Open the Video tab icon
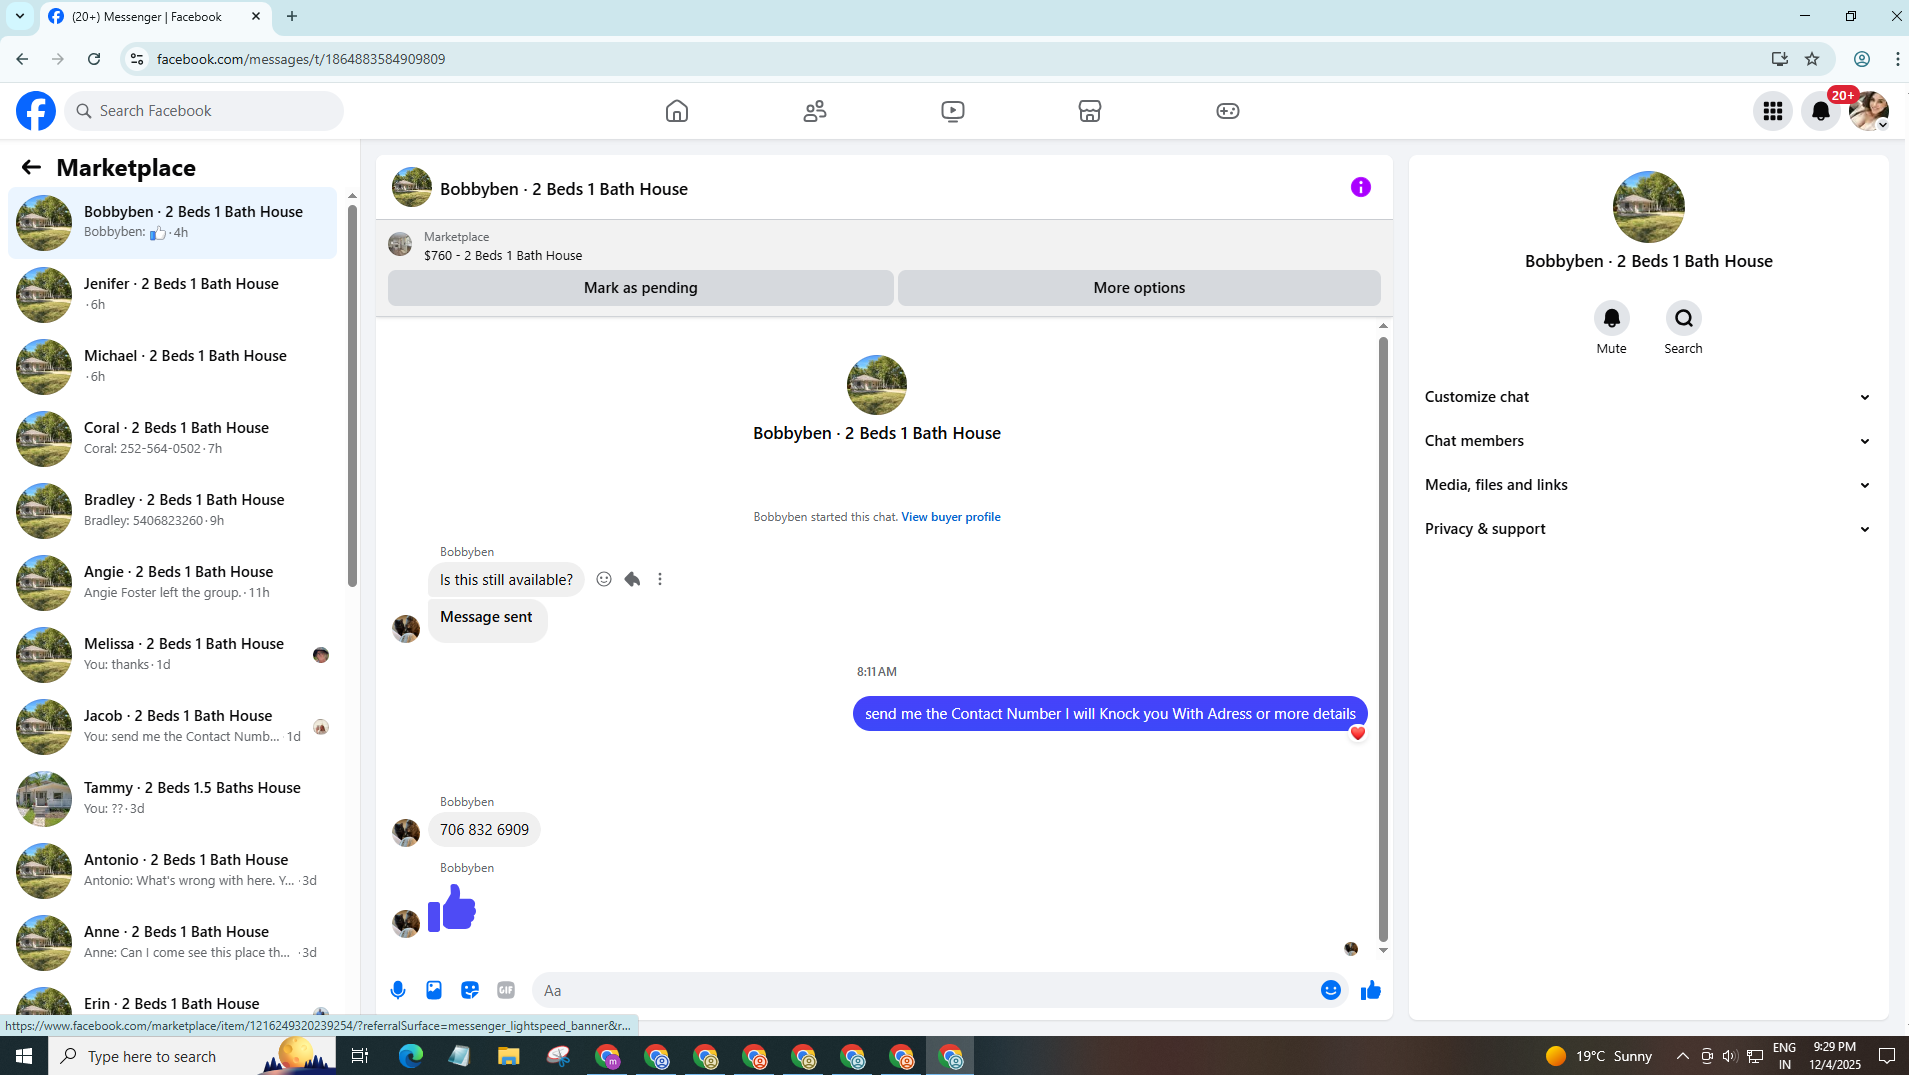1909x1075 pixels. tap(953, 111)
